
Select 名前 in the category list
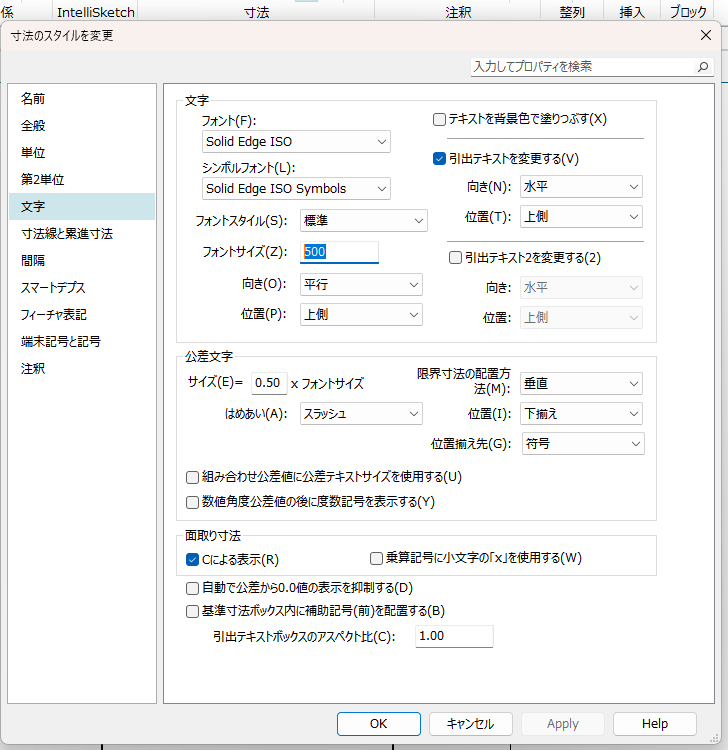(x=82, y=99)
